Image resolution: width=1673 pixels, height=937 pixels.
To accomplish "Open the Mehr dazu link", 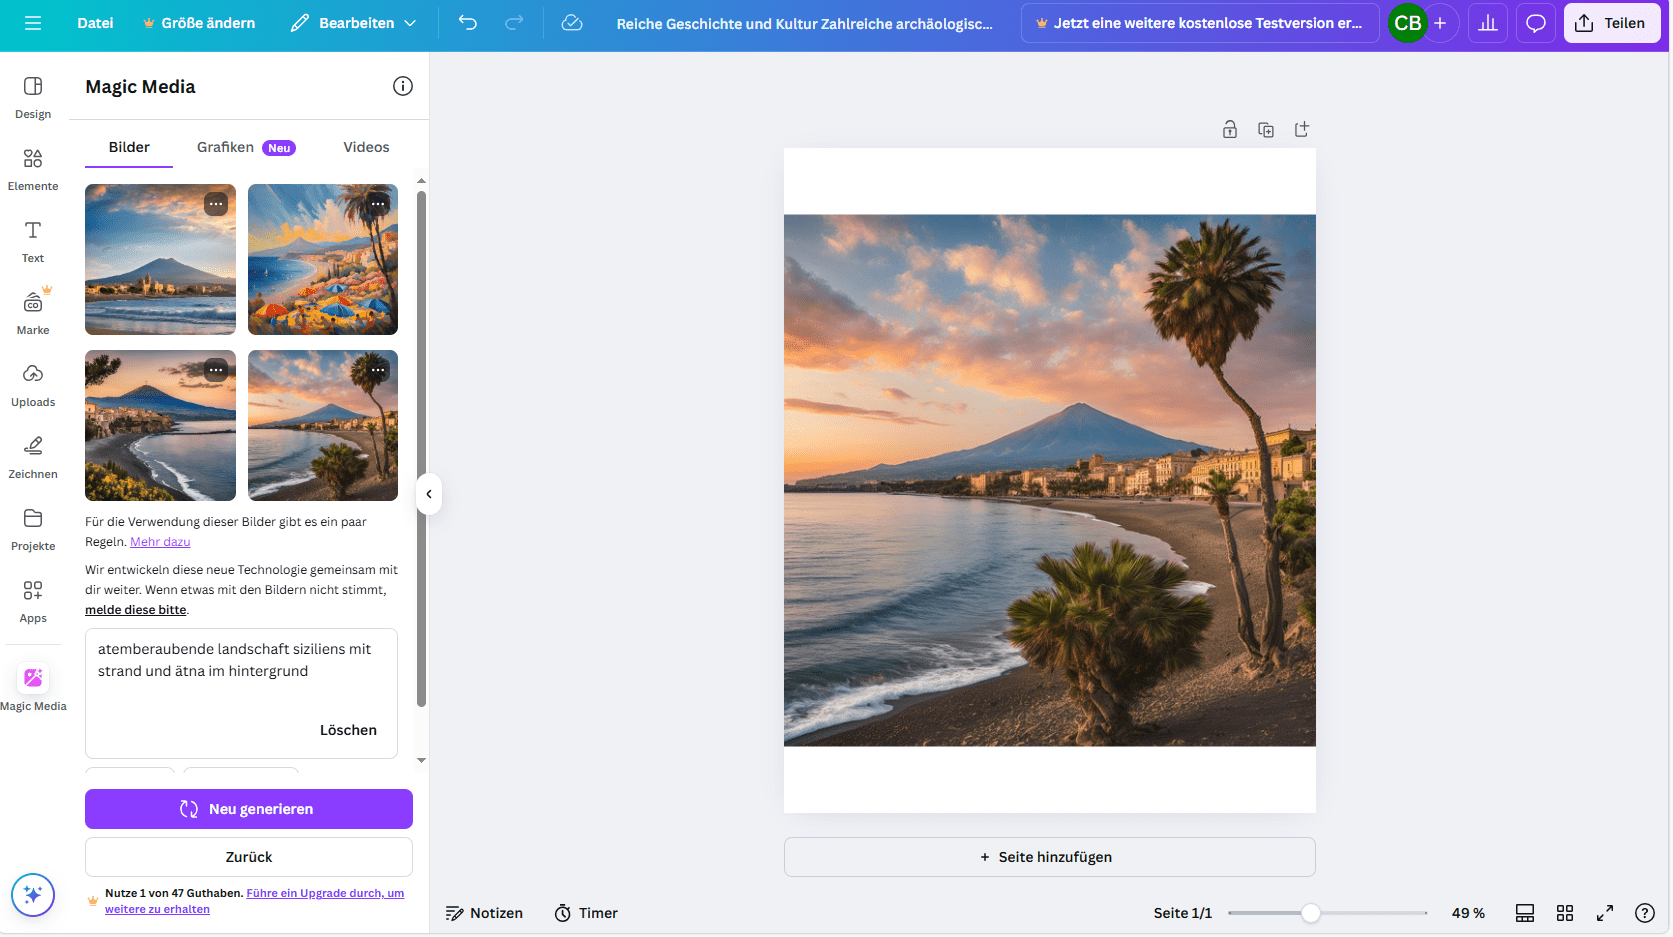I will 160,542.
